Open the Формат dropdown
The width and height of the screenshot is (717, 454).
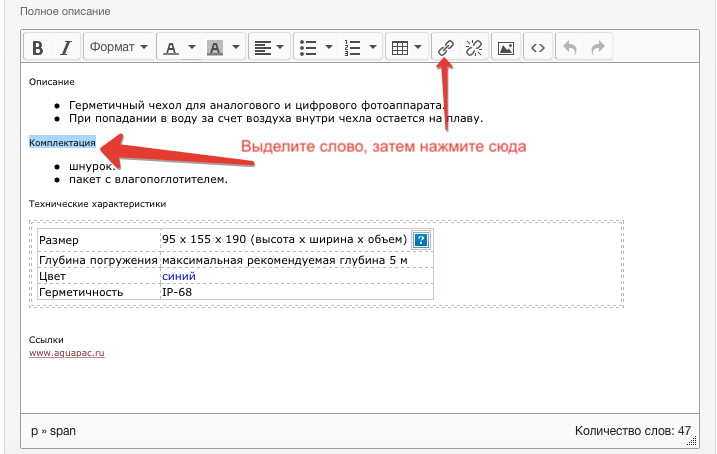click(x=118, y=47)
